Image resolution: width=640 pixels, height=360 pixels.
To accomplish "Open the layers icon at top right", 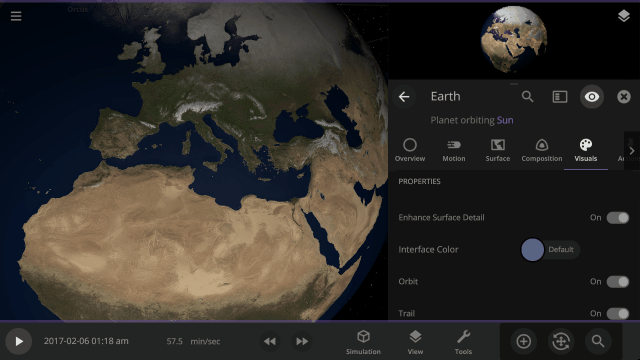I will 623,16.
